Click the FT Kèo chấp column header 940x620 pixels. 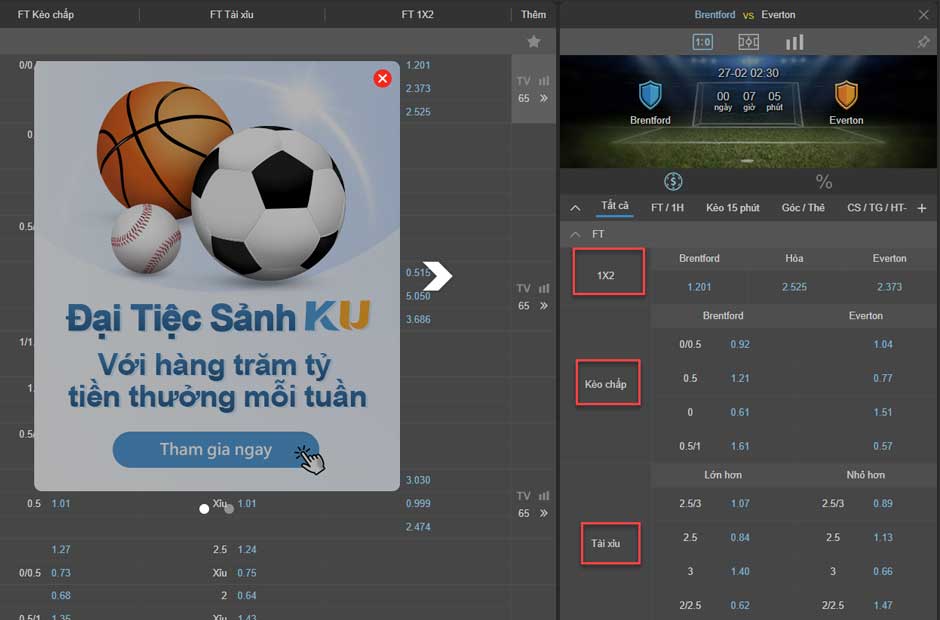(46, 14)
